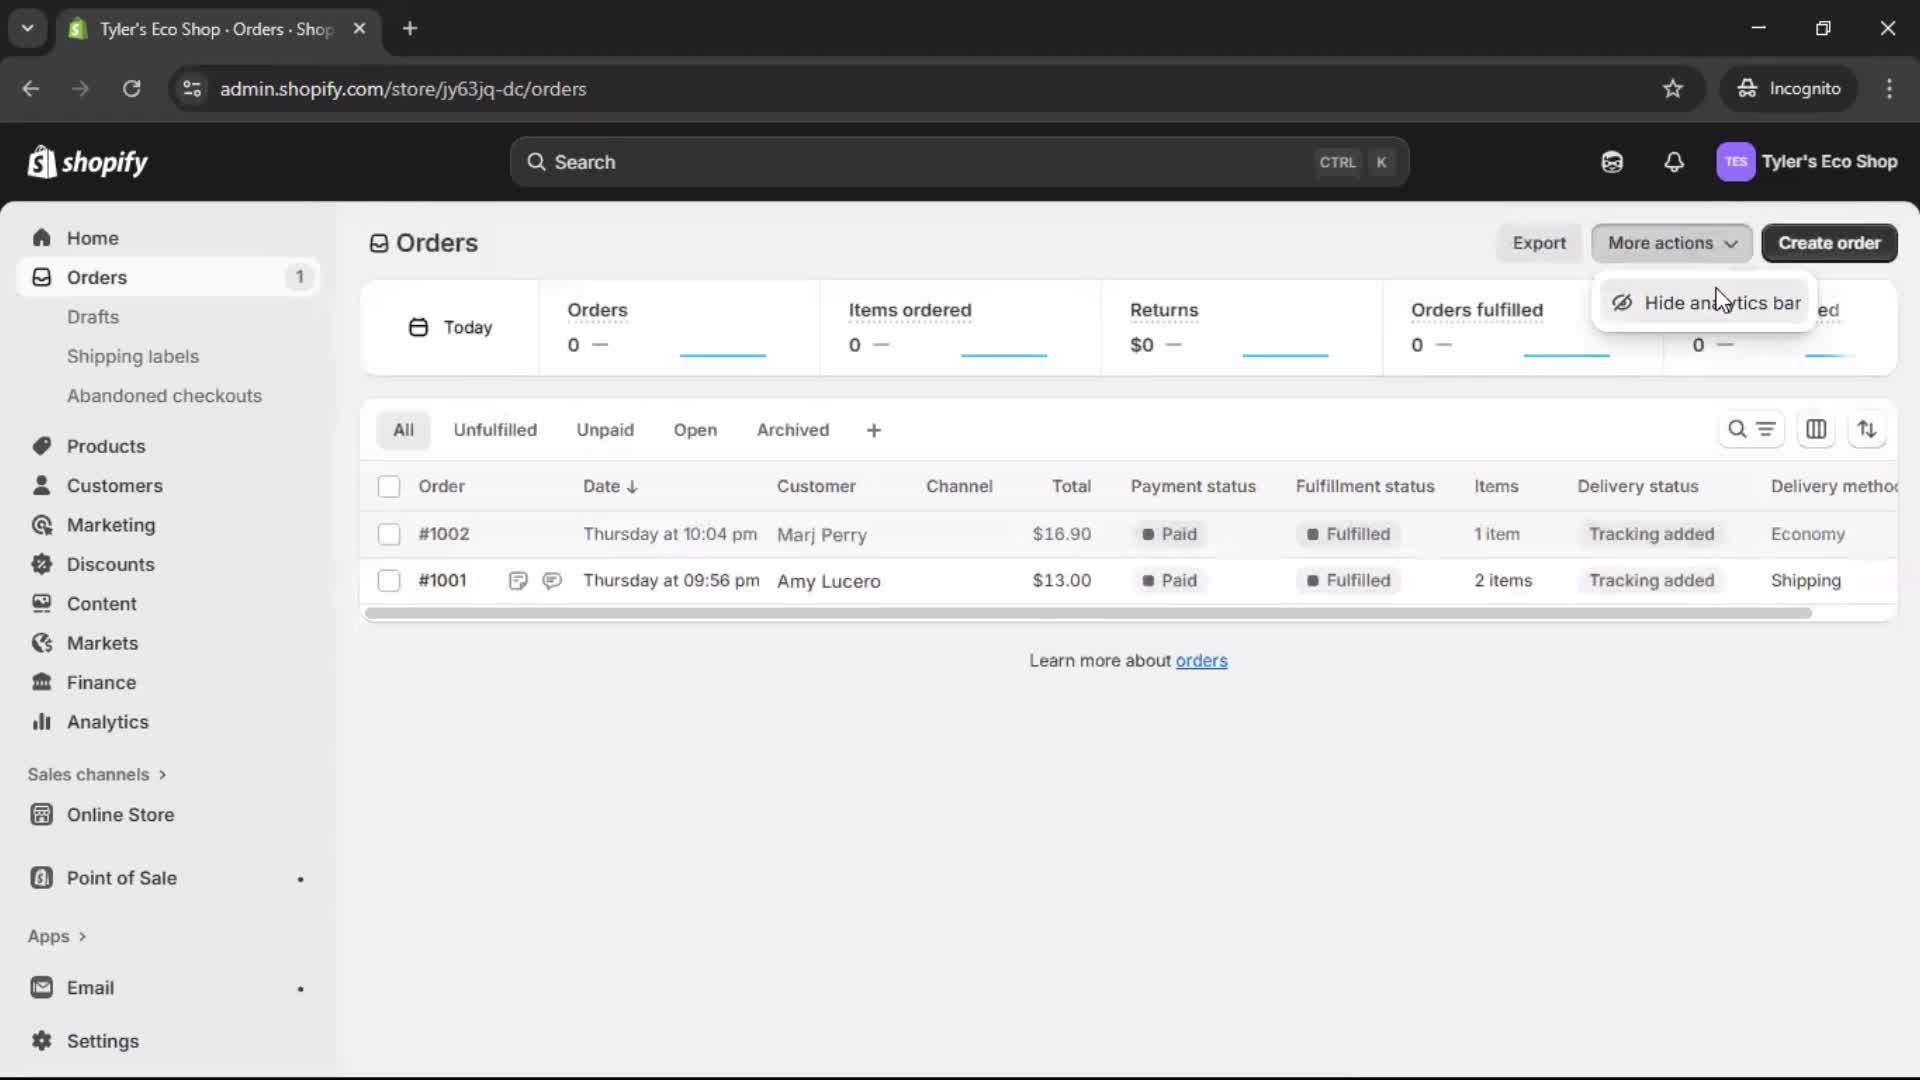
Task: Open the sort orders icon
Action: (1867, 430)
